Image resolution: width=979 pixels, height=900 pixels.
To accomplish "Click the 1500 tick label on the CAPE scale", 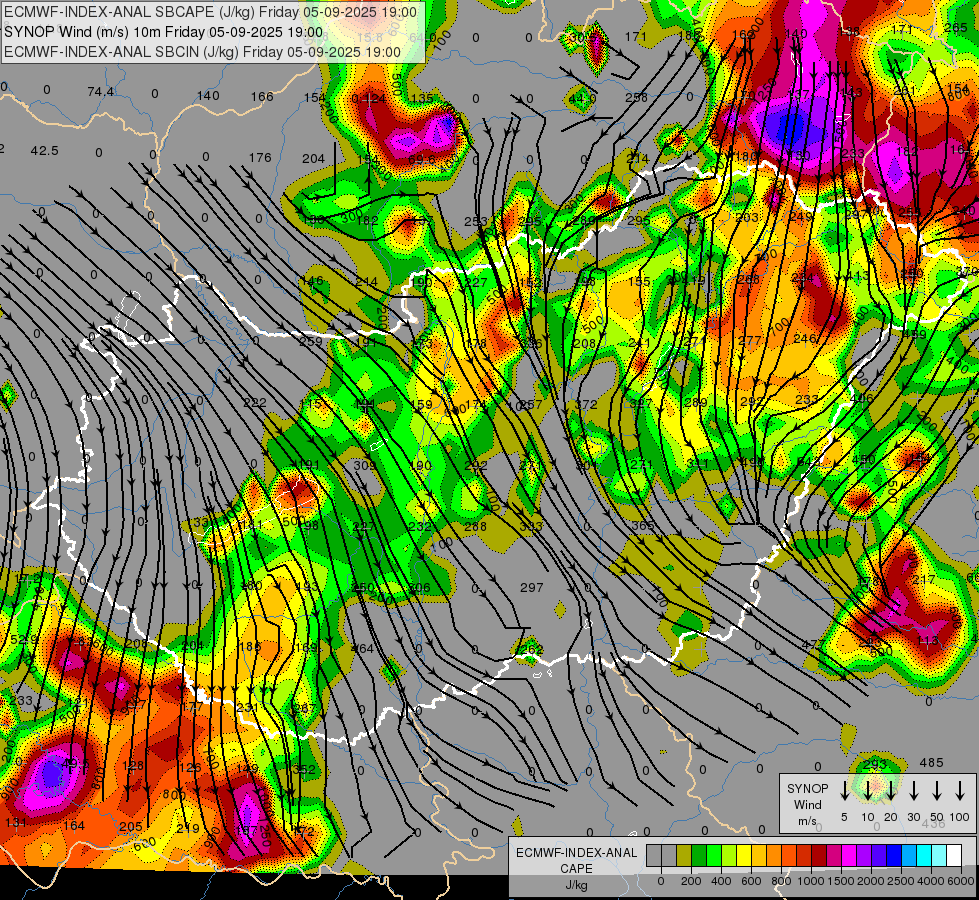I will (841, 881).
